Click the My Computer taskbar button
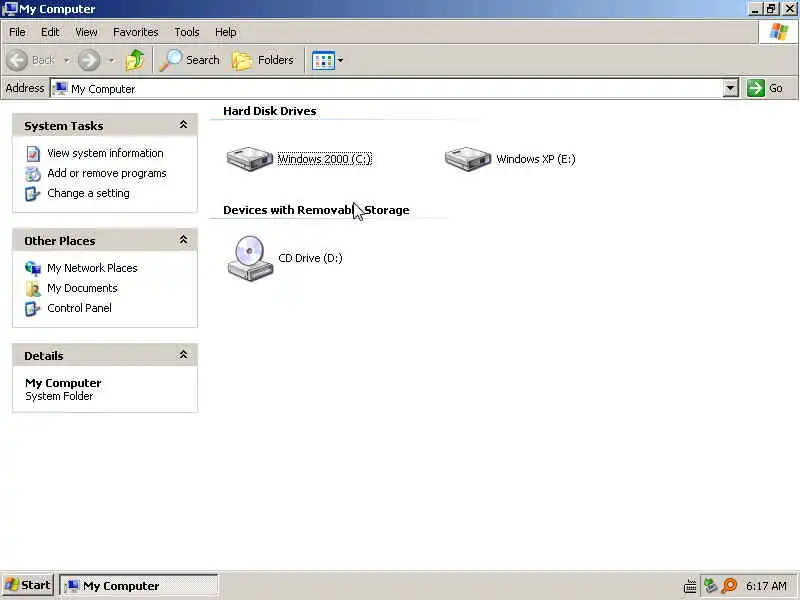Image resolution: width=800 pixels, height=600 pixels. coord(139,586)
